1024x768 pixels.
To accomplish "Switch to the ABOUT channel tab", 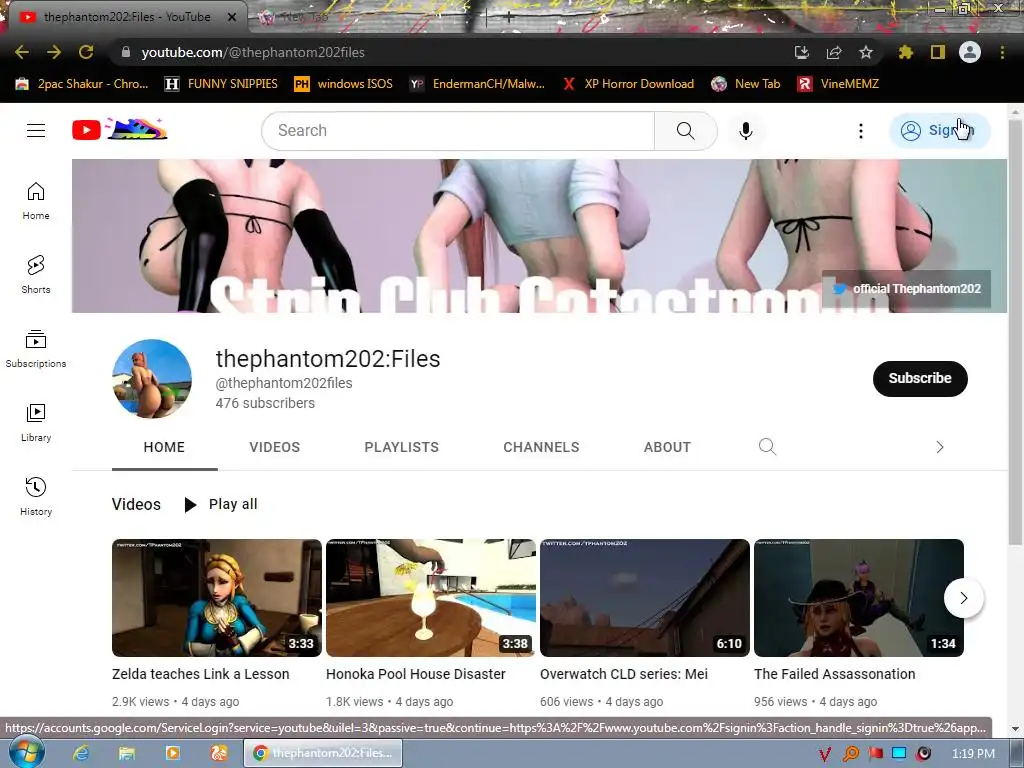I will [x=667, y=447].
